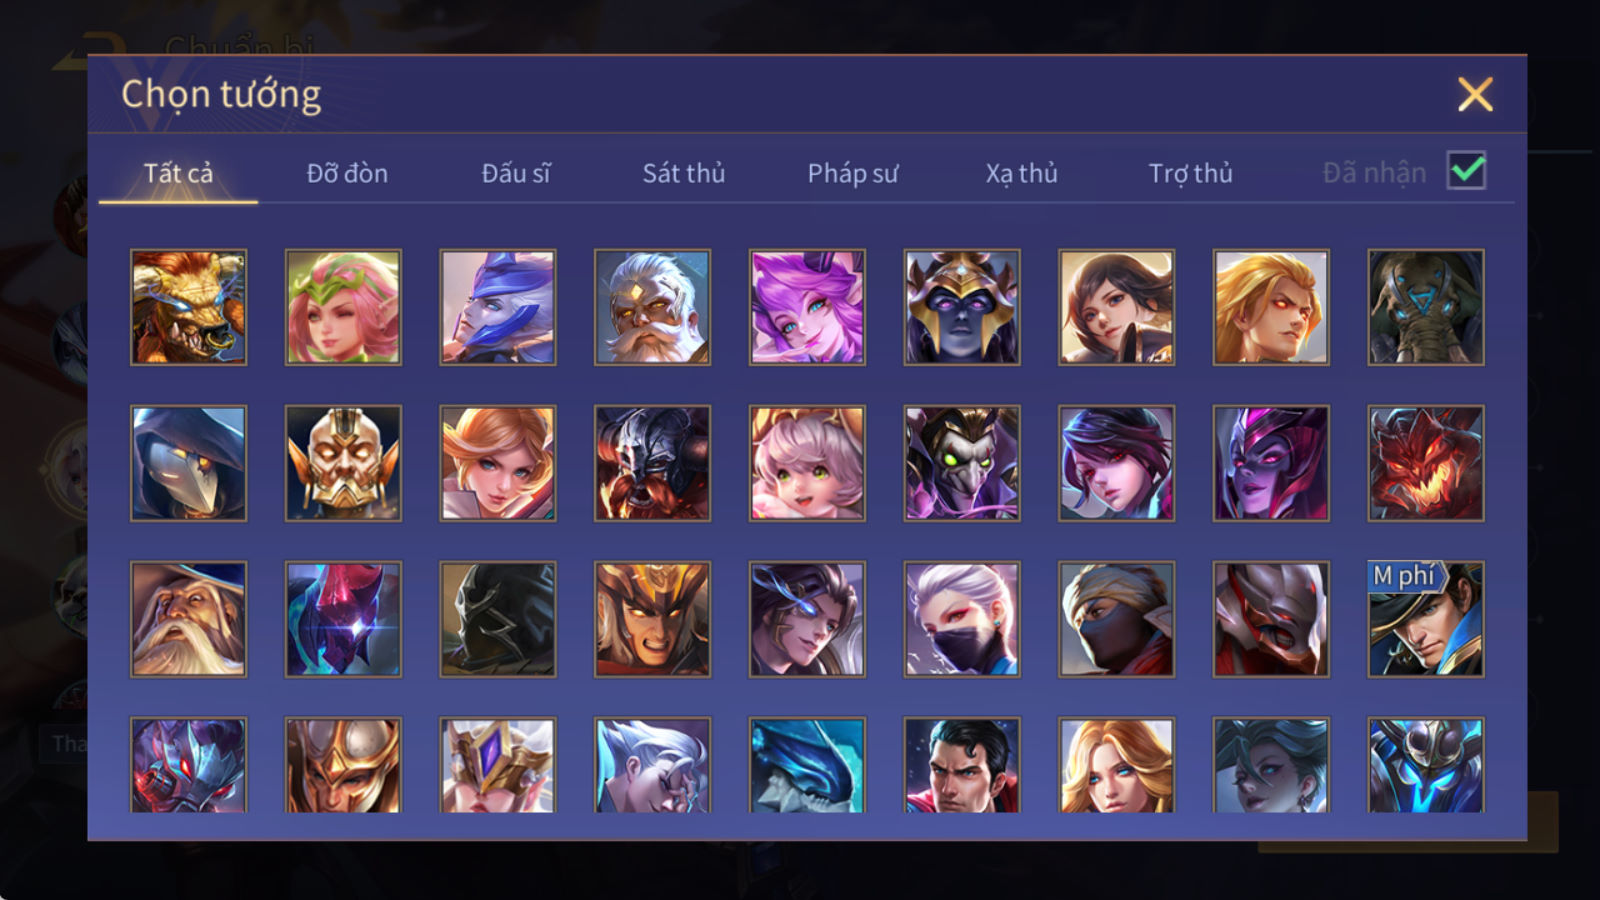Toggle the 'Đã nhận' checkbox
1600x900 pixels.
tap(1466, 171)
